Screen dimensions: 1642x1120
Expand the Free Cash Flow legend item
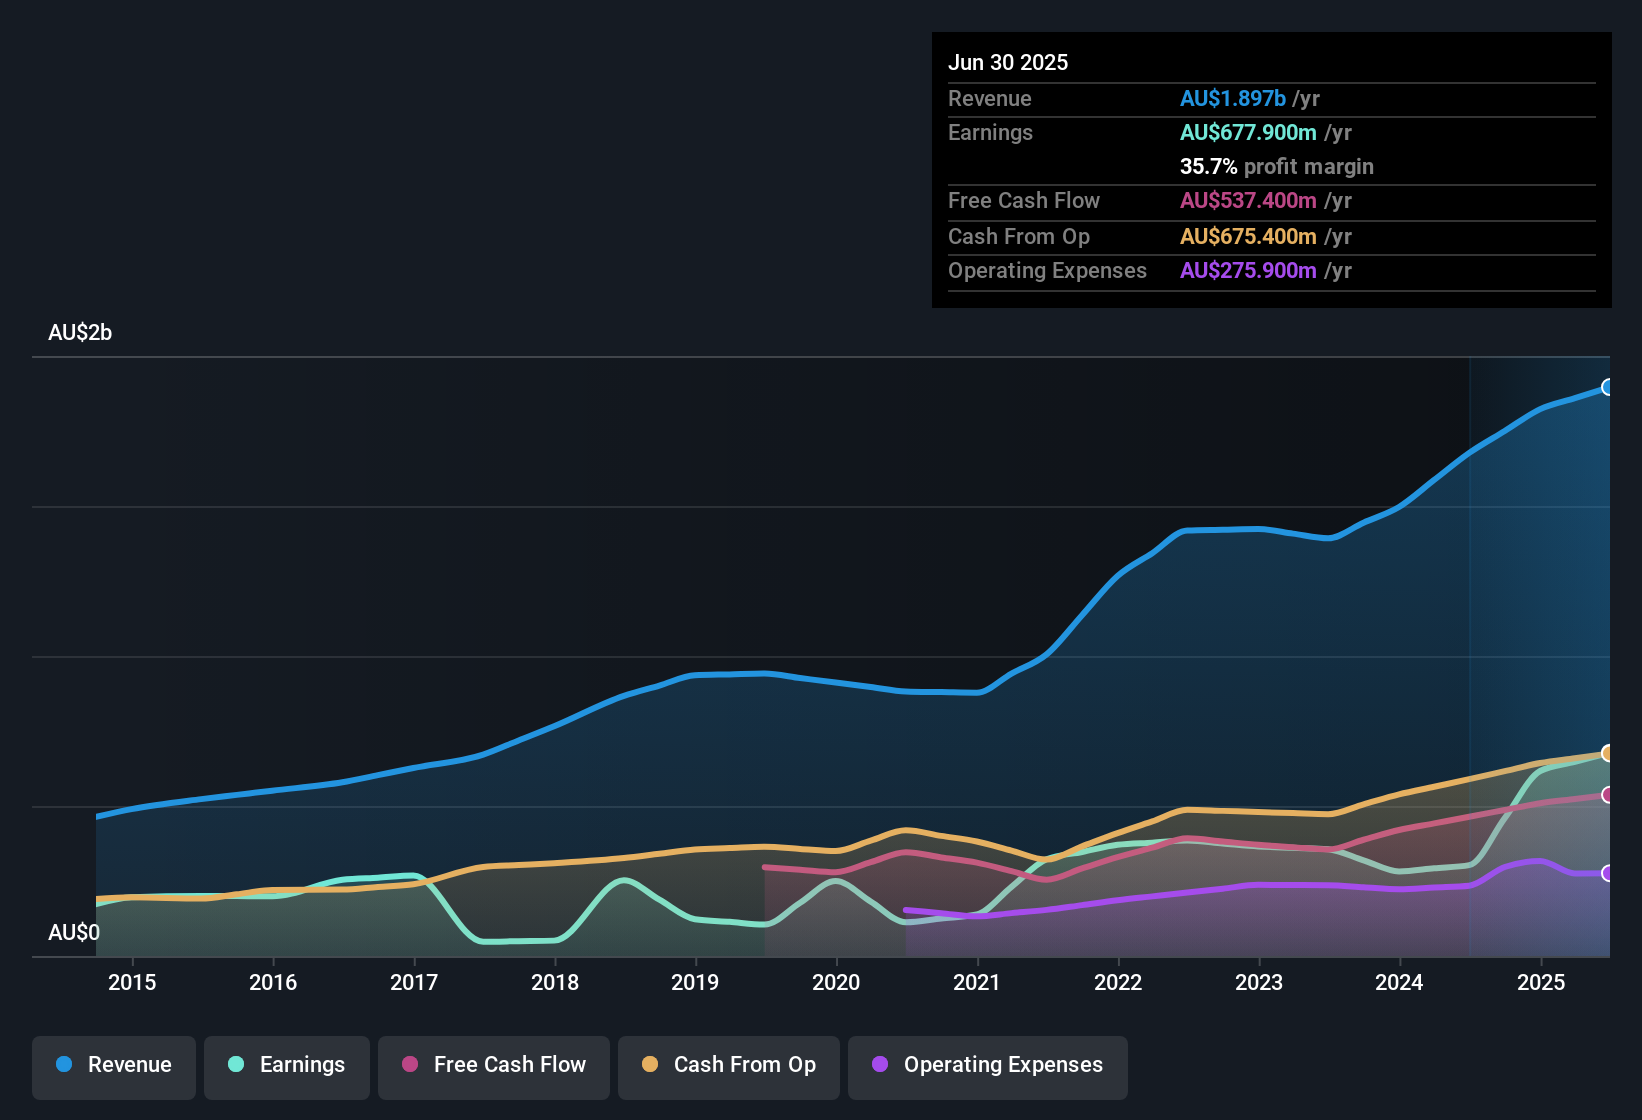(x=493, y=1065)
